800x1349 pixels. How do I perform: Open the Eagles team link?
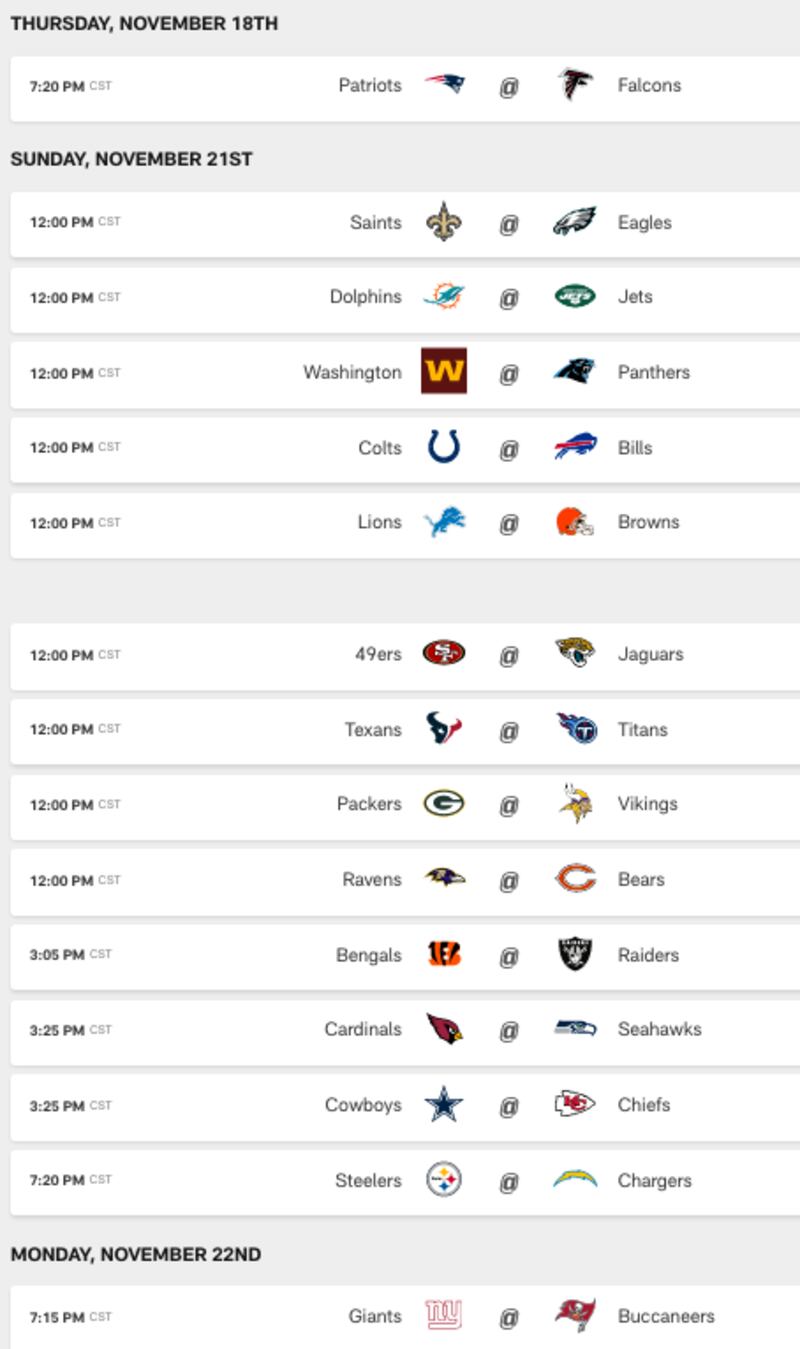pos(645,223)
